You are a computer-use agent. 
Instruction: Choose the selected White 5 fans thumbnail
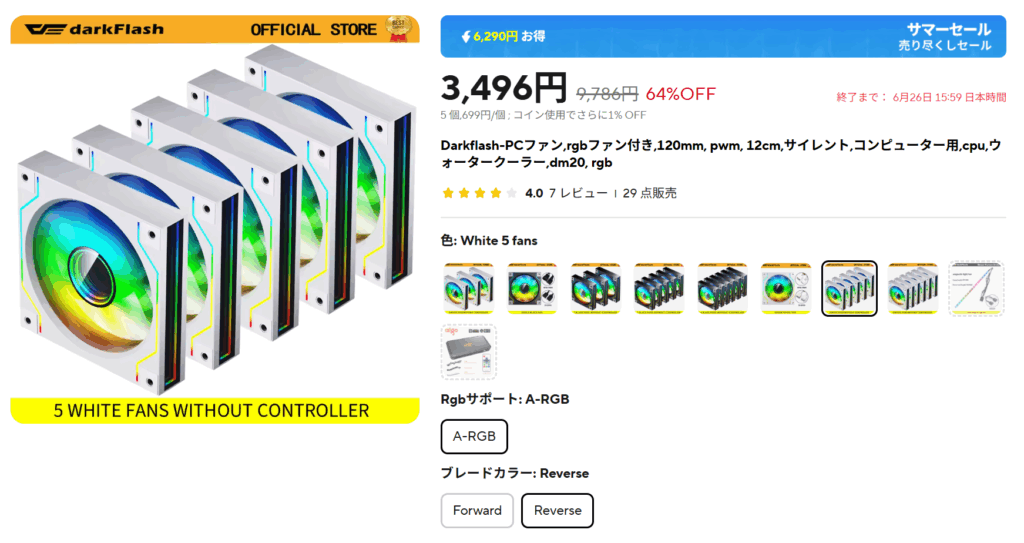849,288
